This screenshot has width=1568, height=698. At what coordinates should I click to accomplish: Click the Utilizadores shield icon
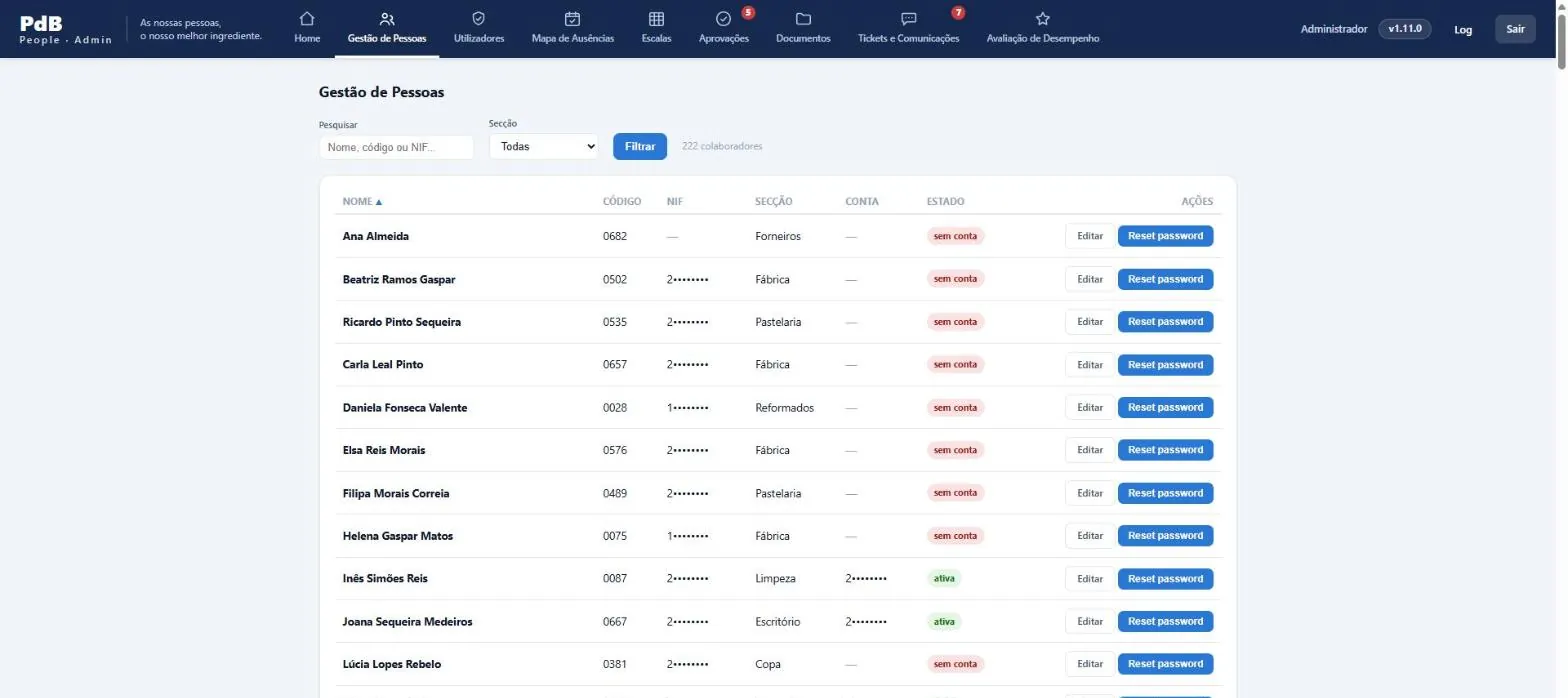point(478,18)
